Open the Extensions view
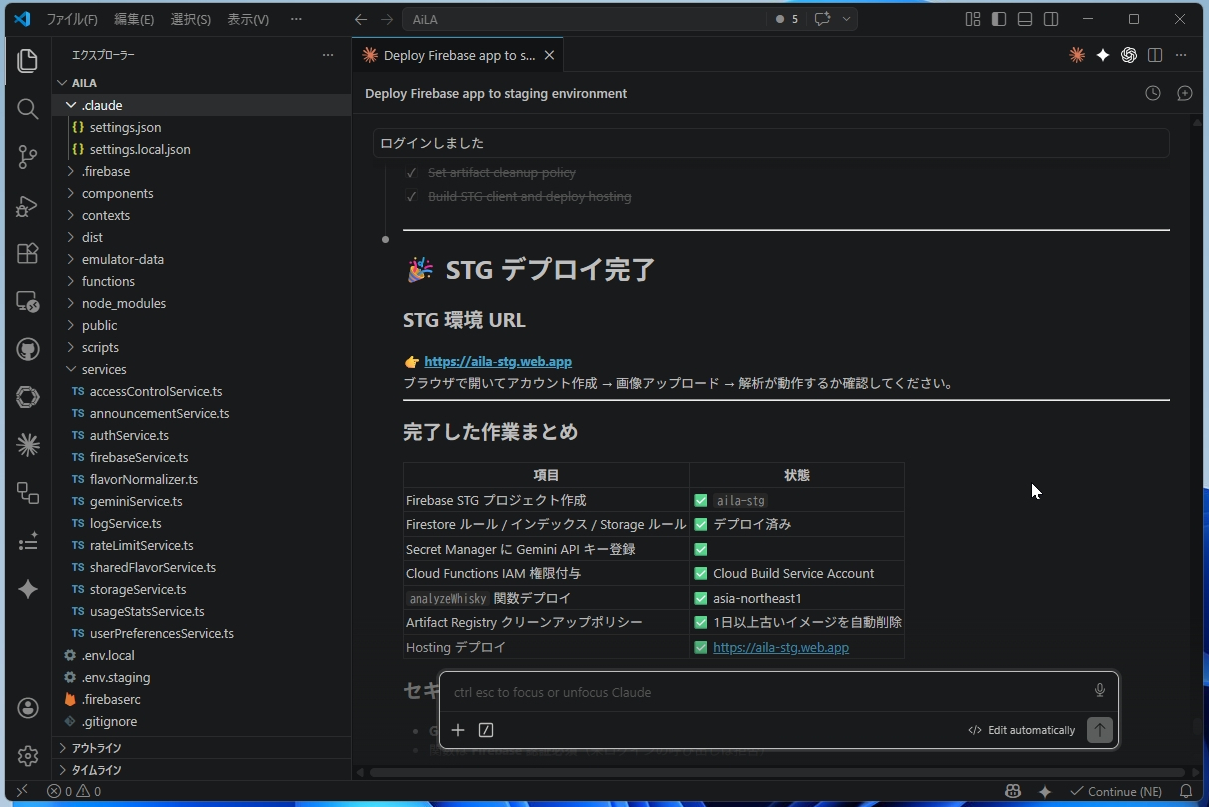1209x807 pixels. point(27,253)
